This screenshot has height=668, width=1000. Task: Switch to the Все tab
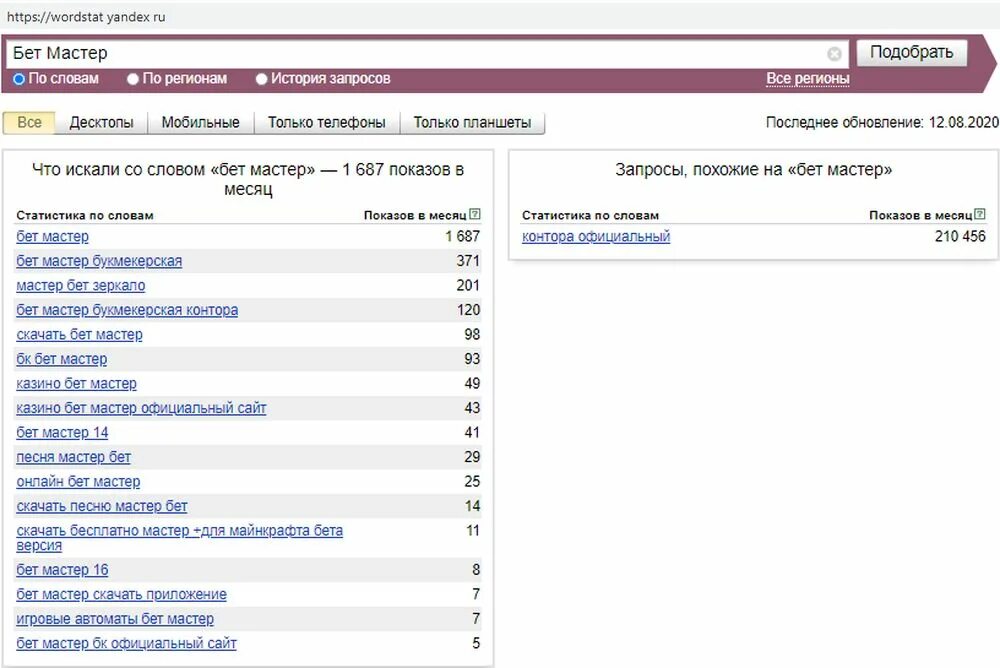tap(29, 122)
